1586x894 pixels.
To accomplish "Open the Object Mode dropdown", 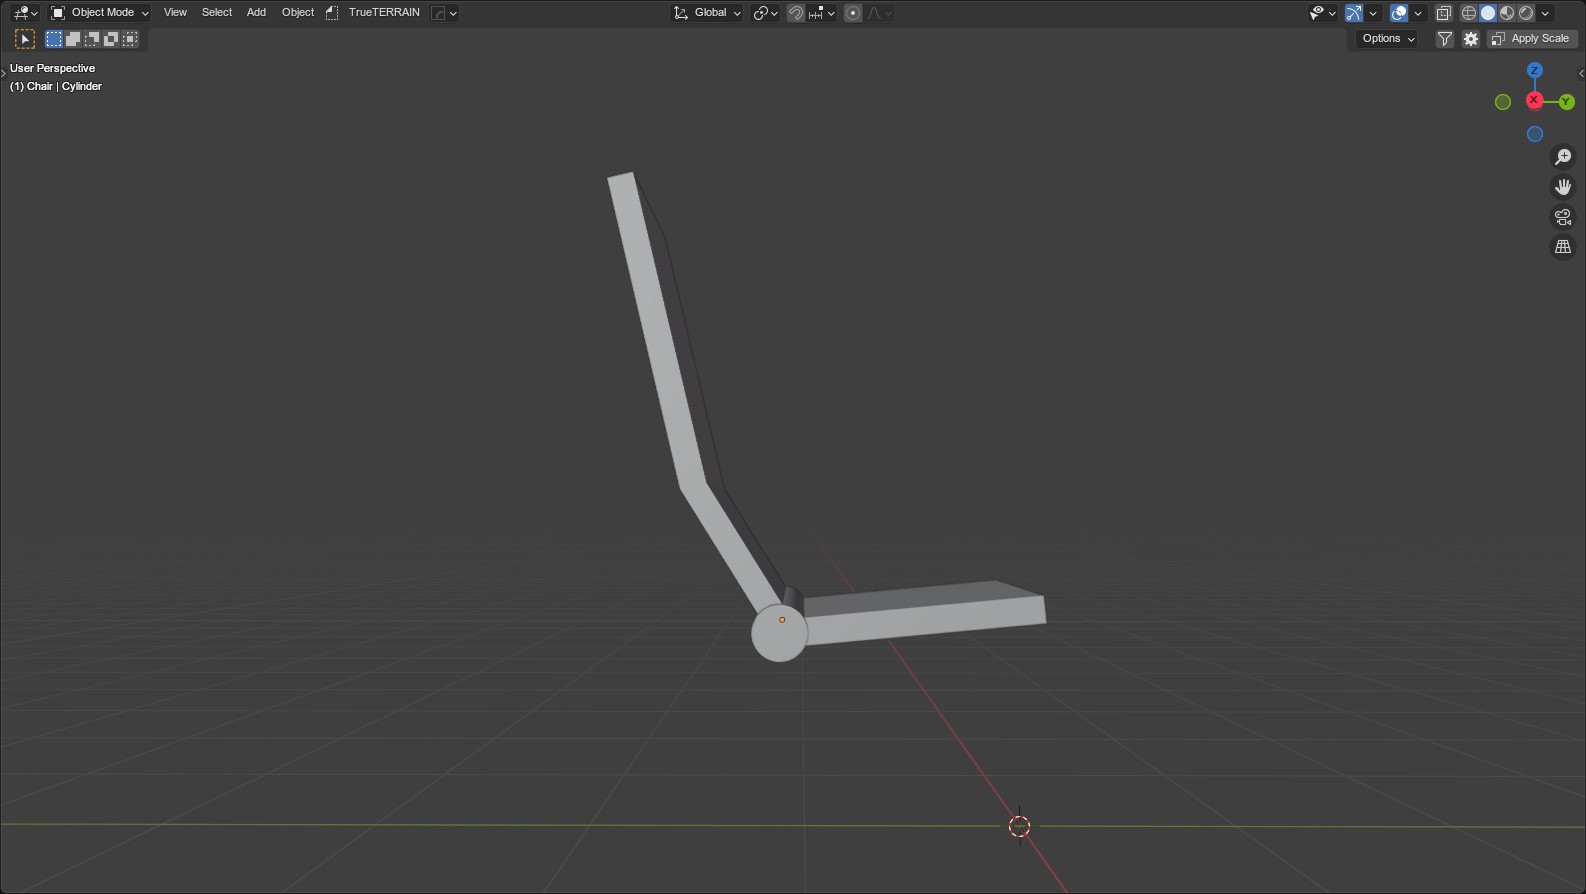I will click(x=100, y=13).
